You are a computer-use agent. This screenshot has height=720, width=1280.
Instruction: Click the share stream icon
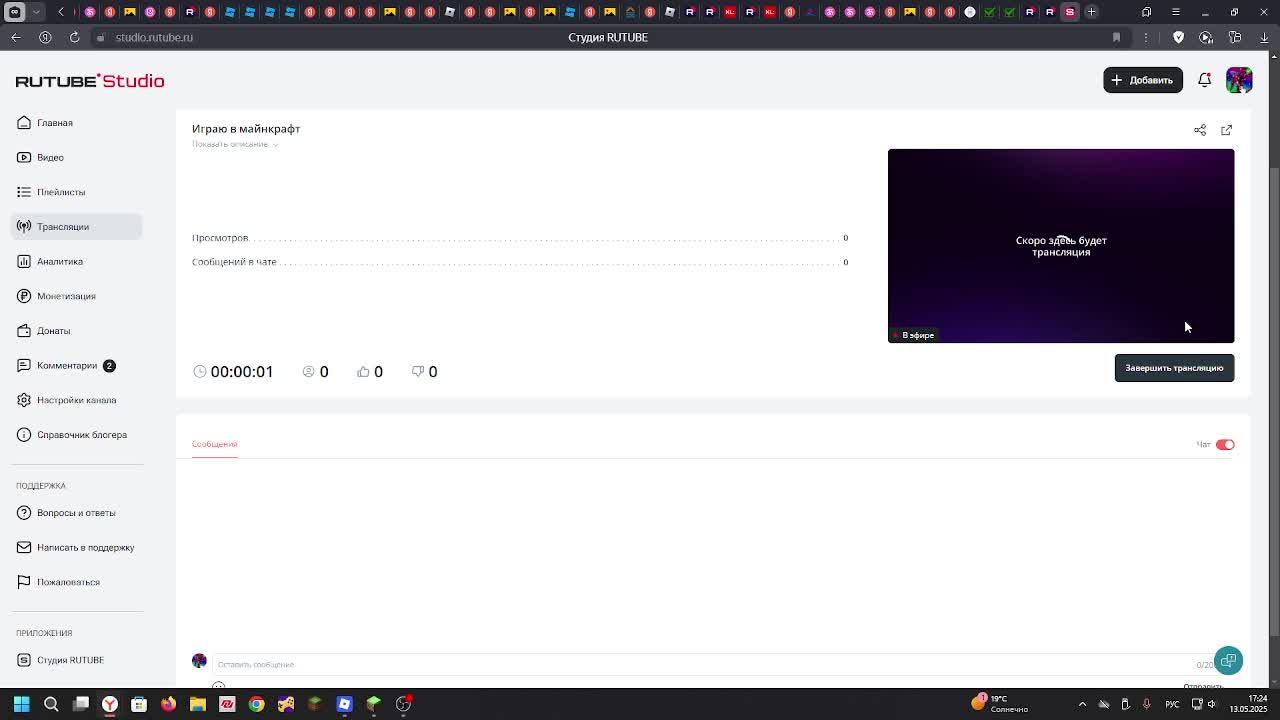pos(1200,130)
